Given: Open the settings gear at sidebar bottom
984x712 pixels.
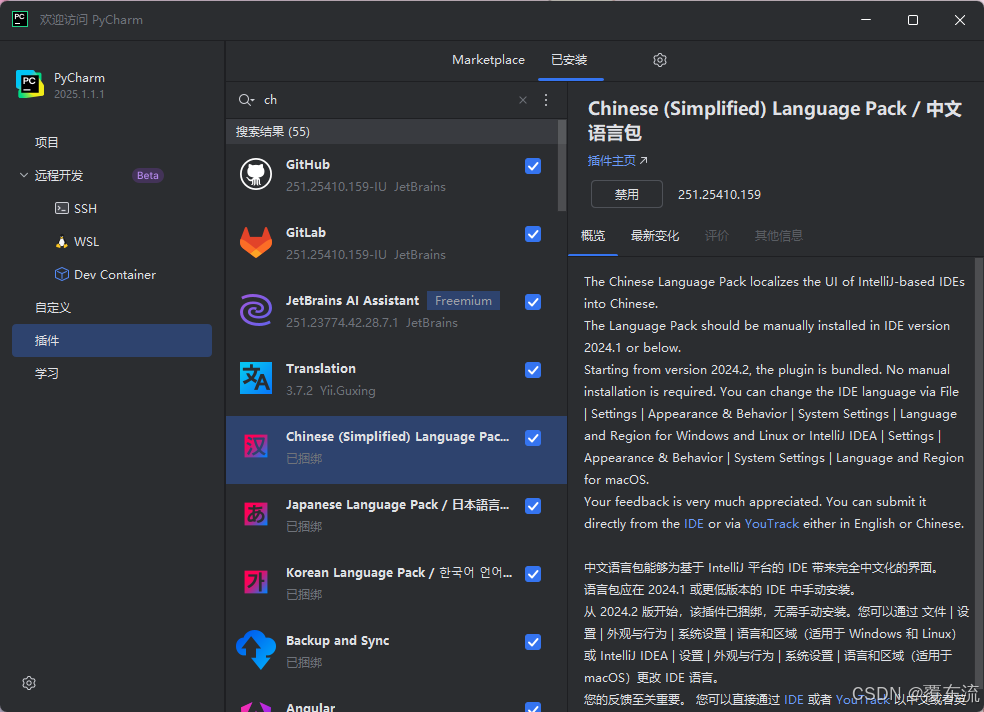Looking at the screenshot, I should (29, 683).
